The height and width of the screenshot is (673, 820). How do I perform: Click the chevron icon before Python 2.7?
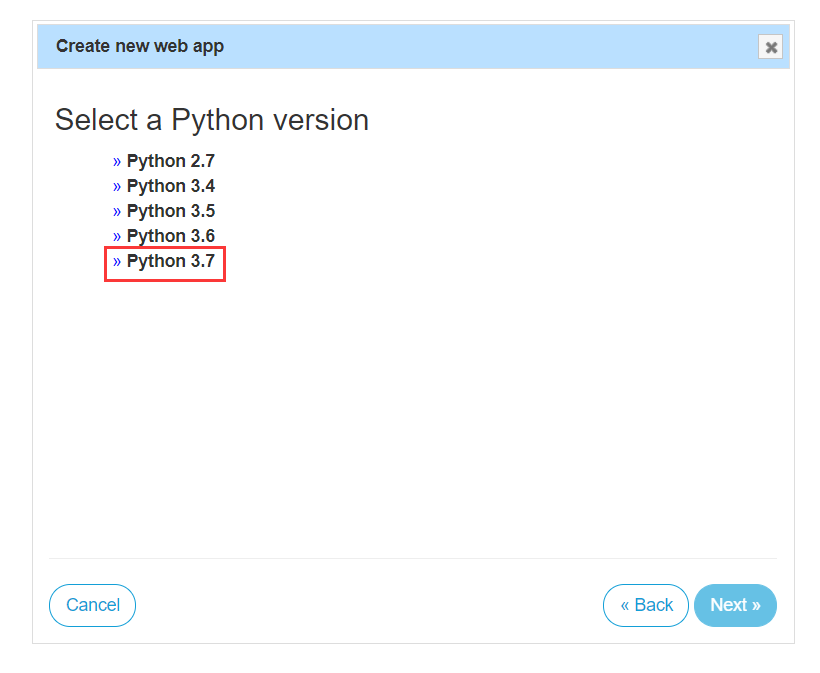click(x=116, y=161)
